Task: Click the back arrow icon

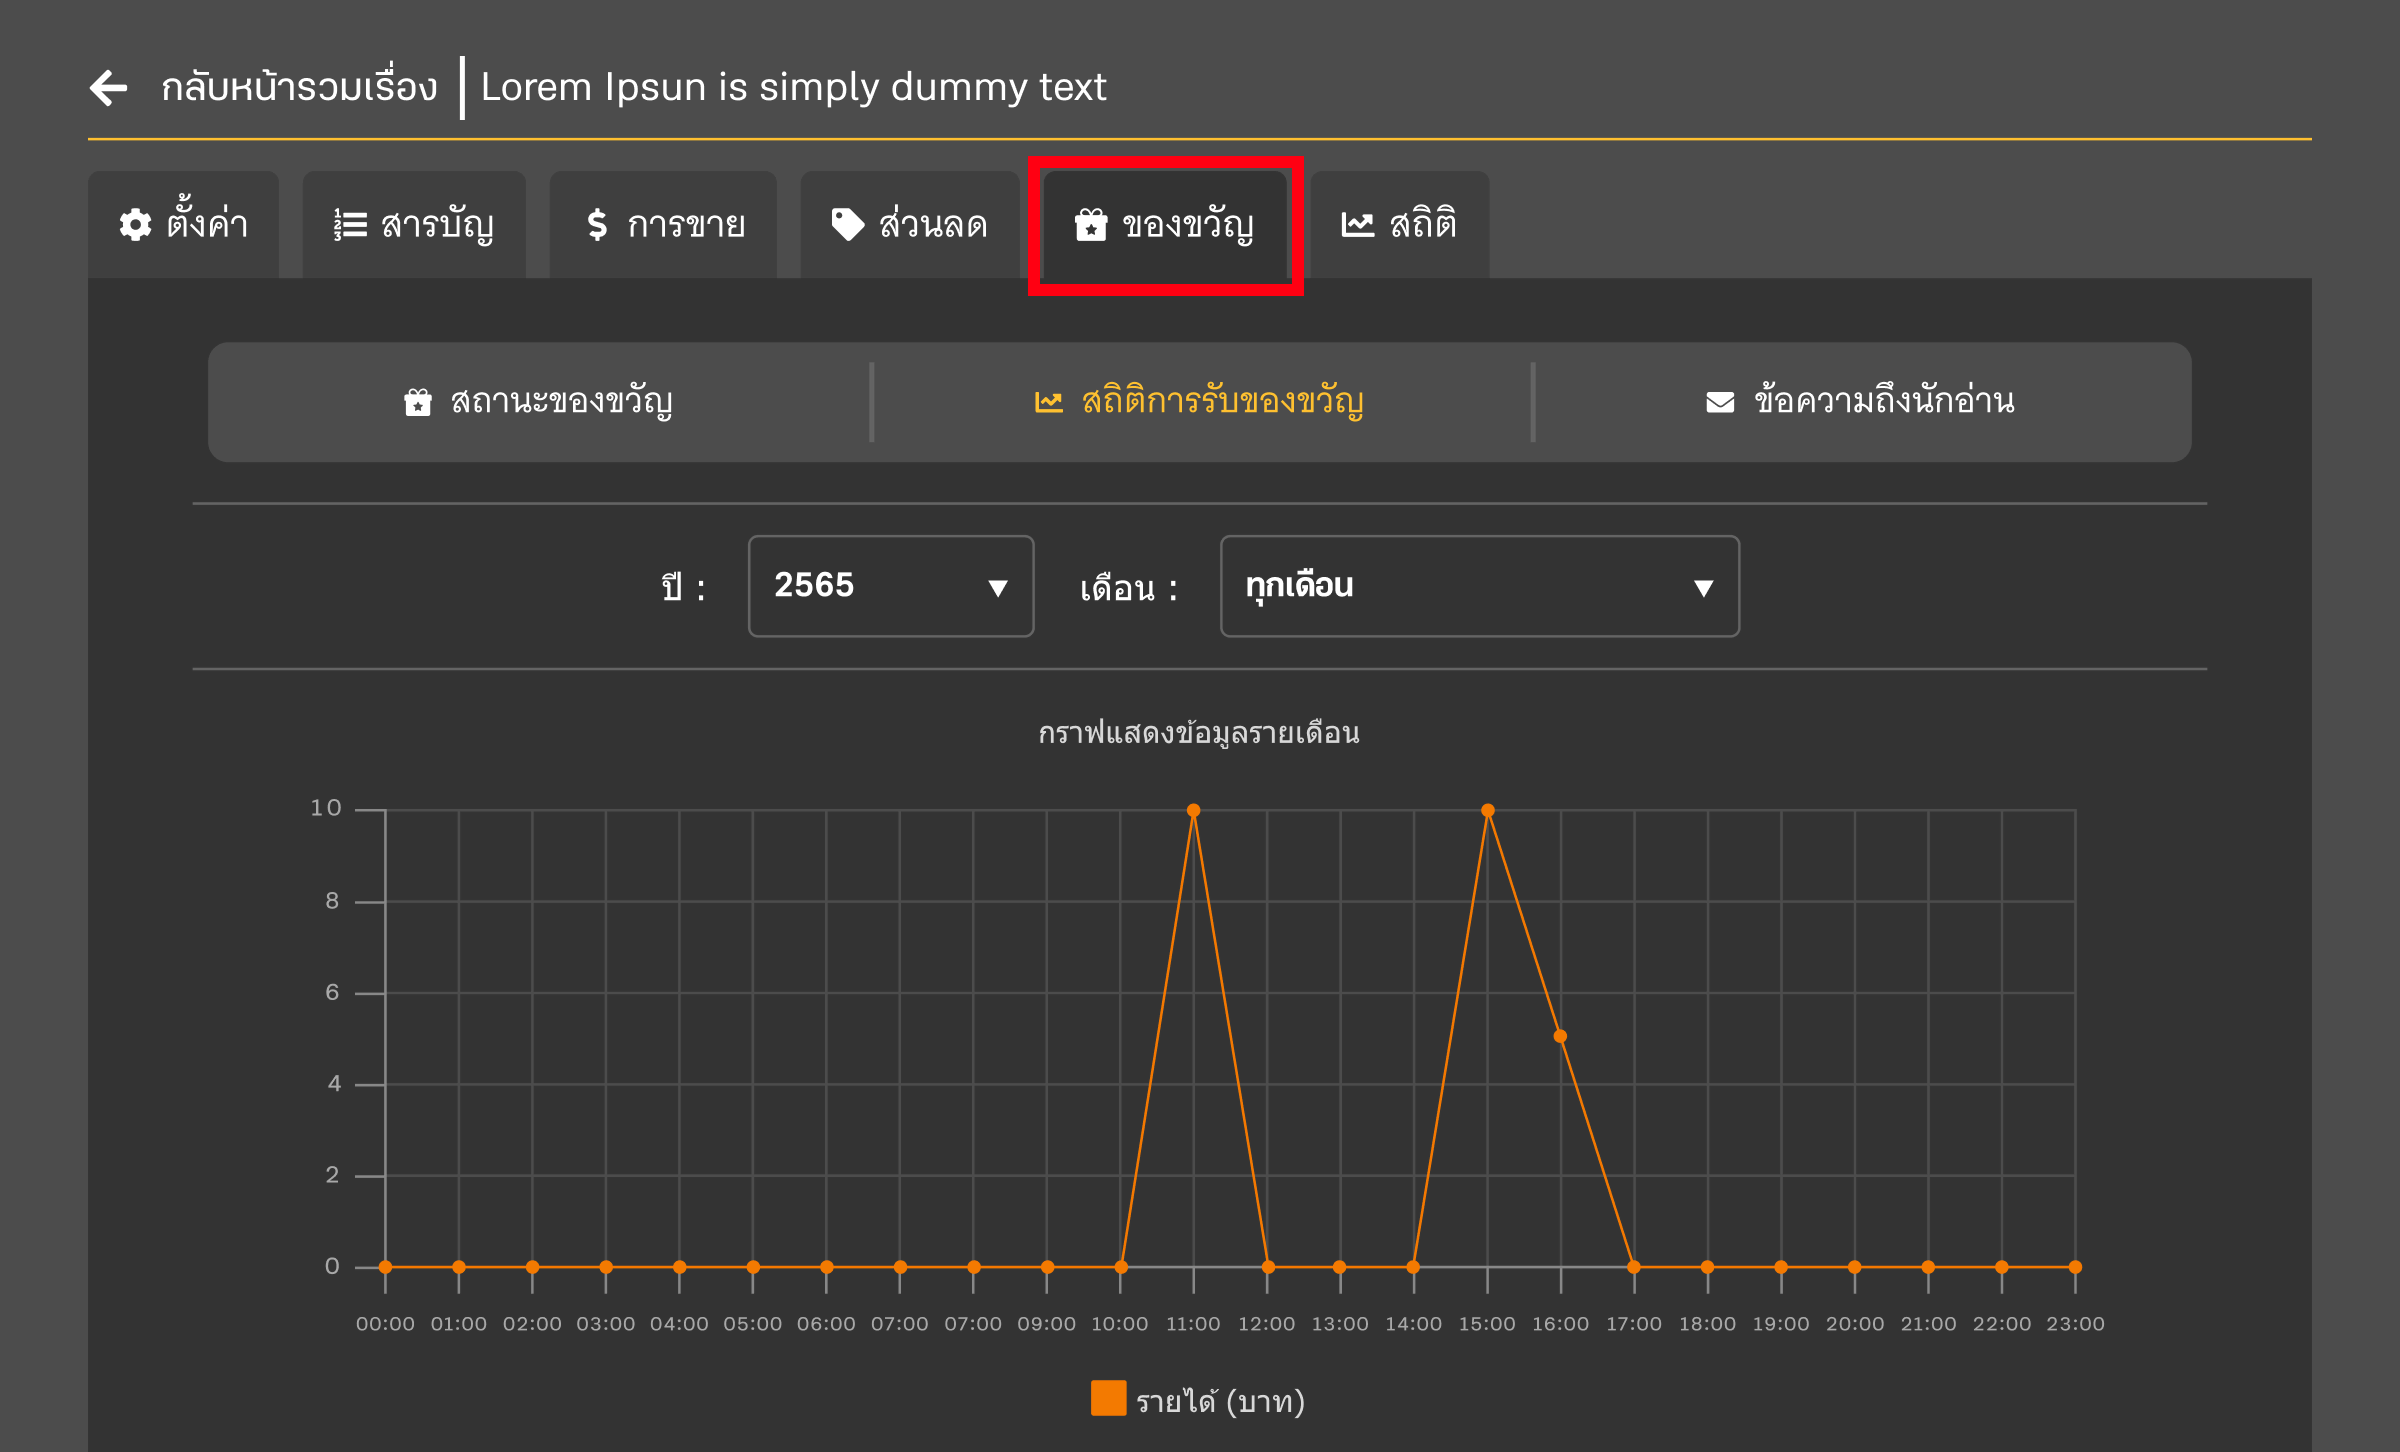Action: tap(109, 88)
